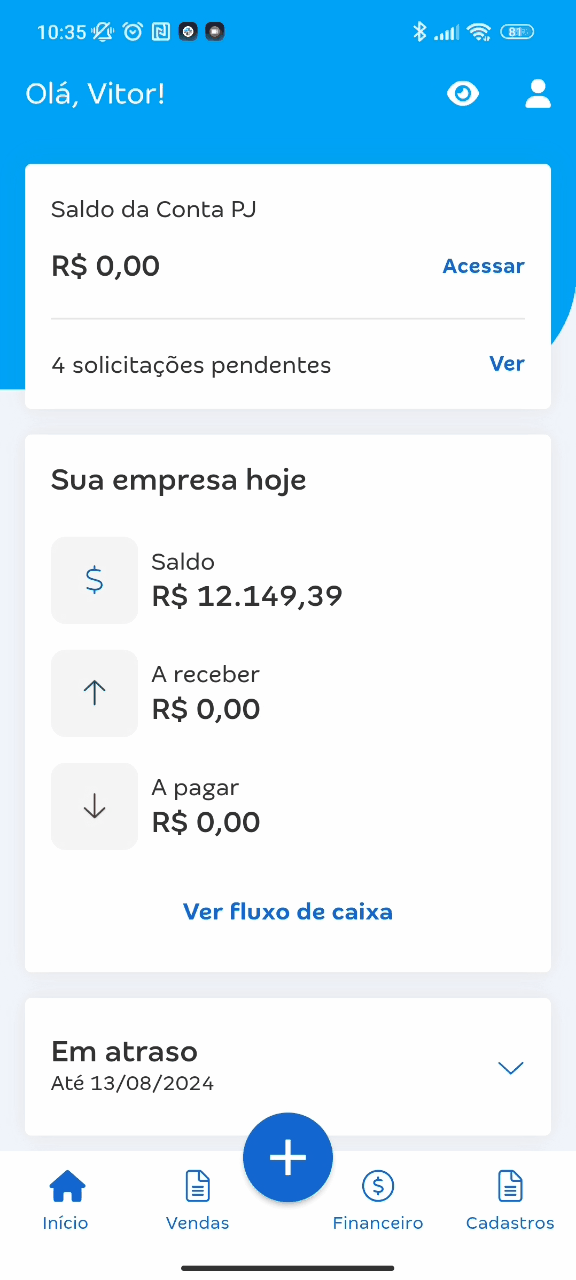This screenshot has height=1280, width=576.
Task: View the 4 pending solicitations via Ver
Action: 506,364
